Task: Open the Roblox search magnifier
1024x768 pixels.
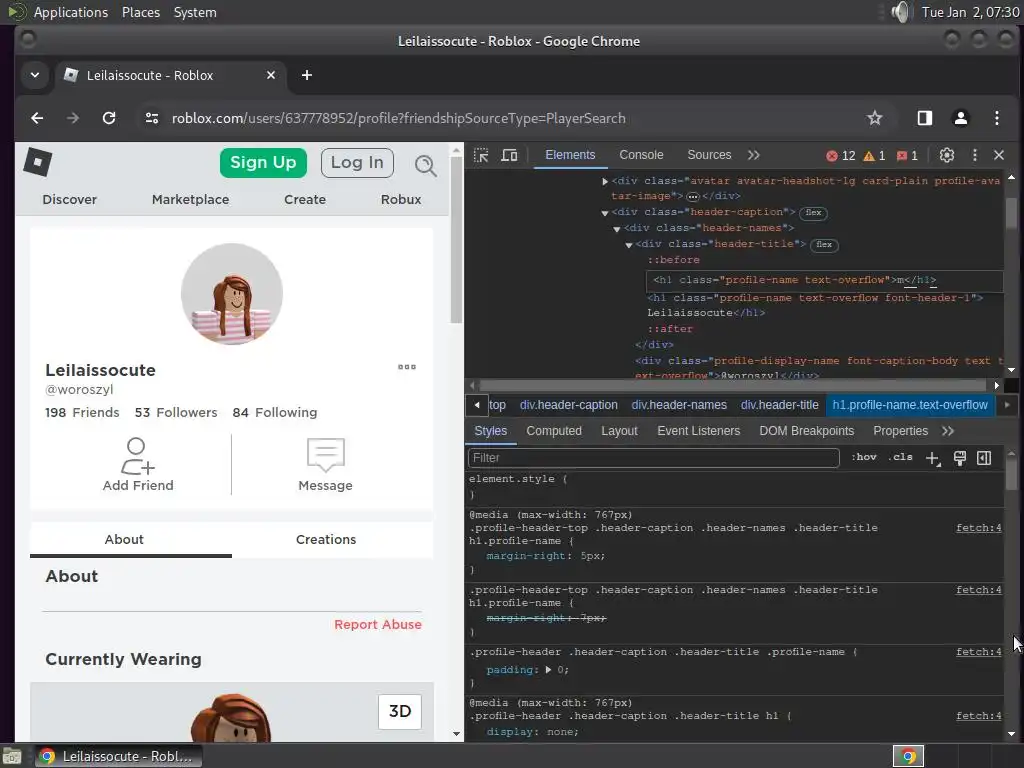Action: (426, 165)
